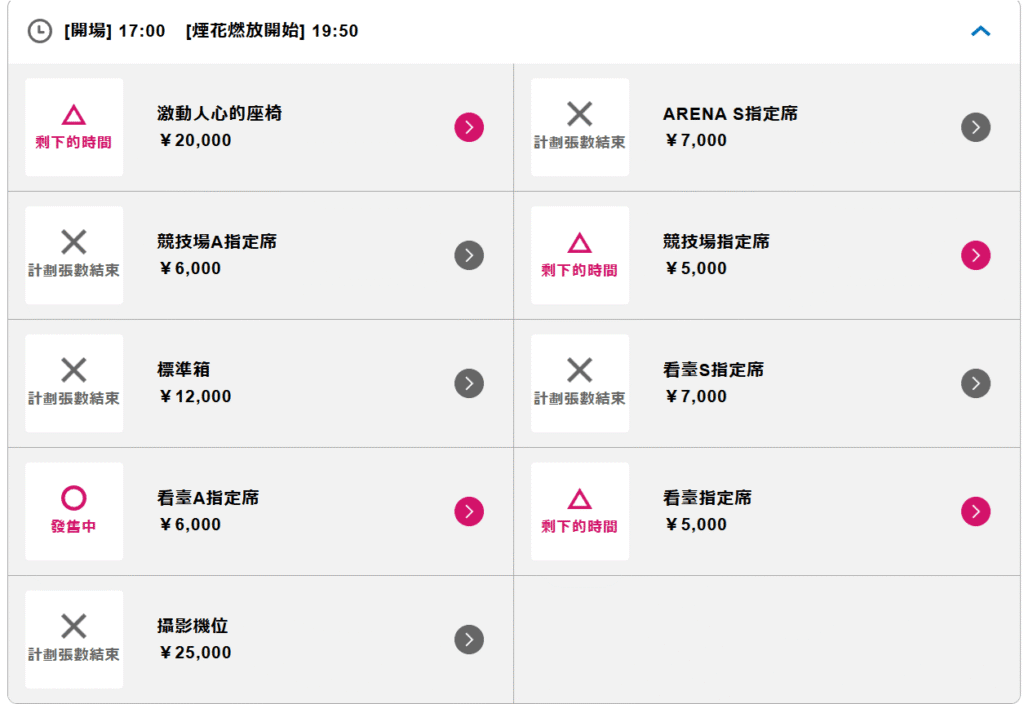1024x704 pixels.
Task: Click the pink arrow for 看臺指定席 ¥5,000
Action: pos(975,511)
